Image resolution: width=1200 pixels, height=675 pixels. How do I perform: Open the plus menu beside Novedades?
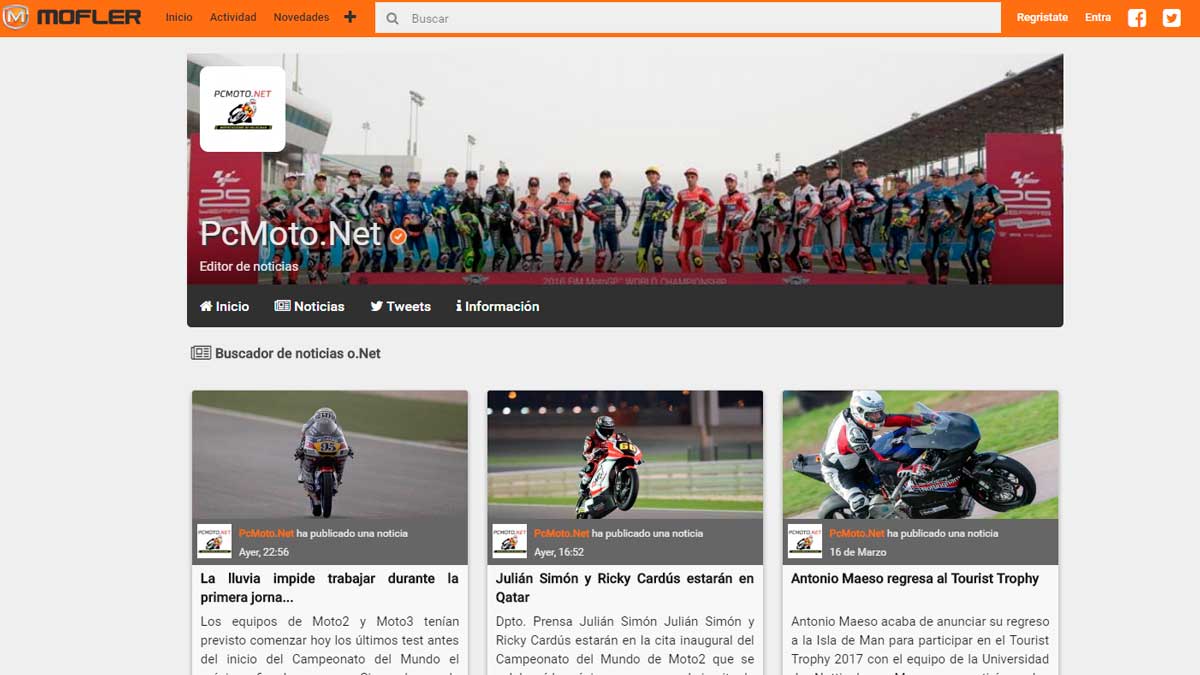pos(350,17)
